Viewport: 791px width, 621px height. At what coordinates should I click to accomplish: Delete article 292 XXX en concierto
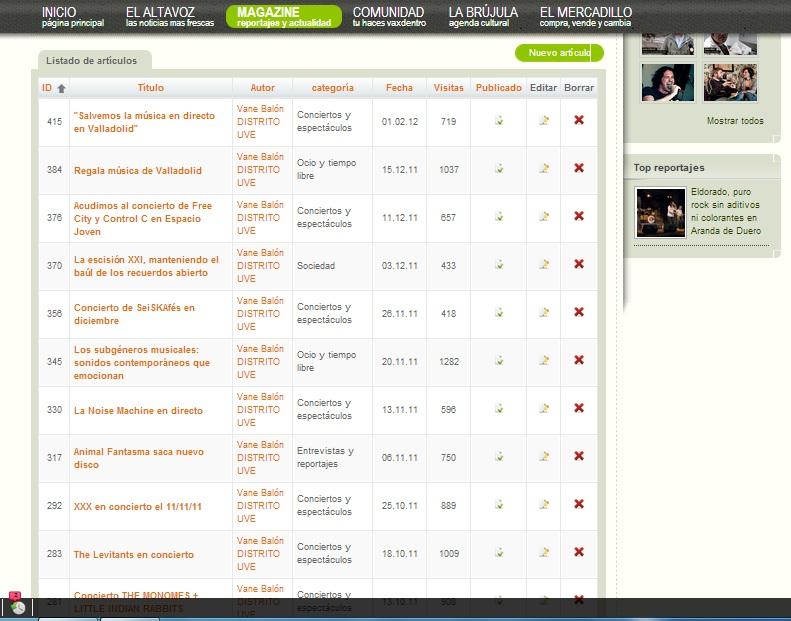[579, 504]
